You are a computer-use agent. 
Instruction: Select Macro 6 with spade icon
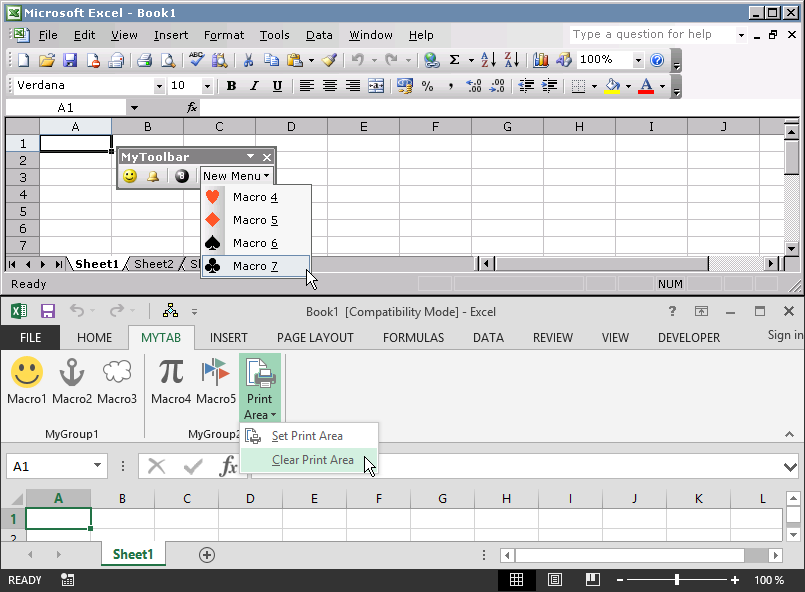[255, 243]
